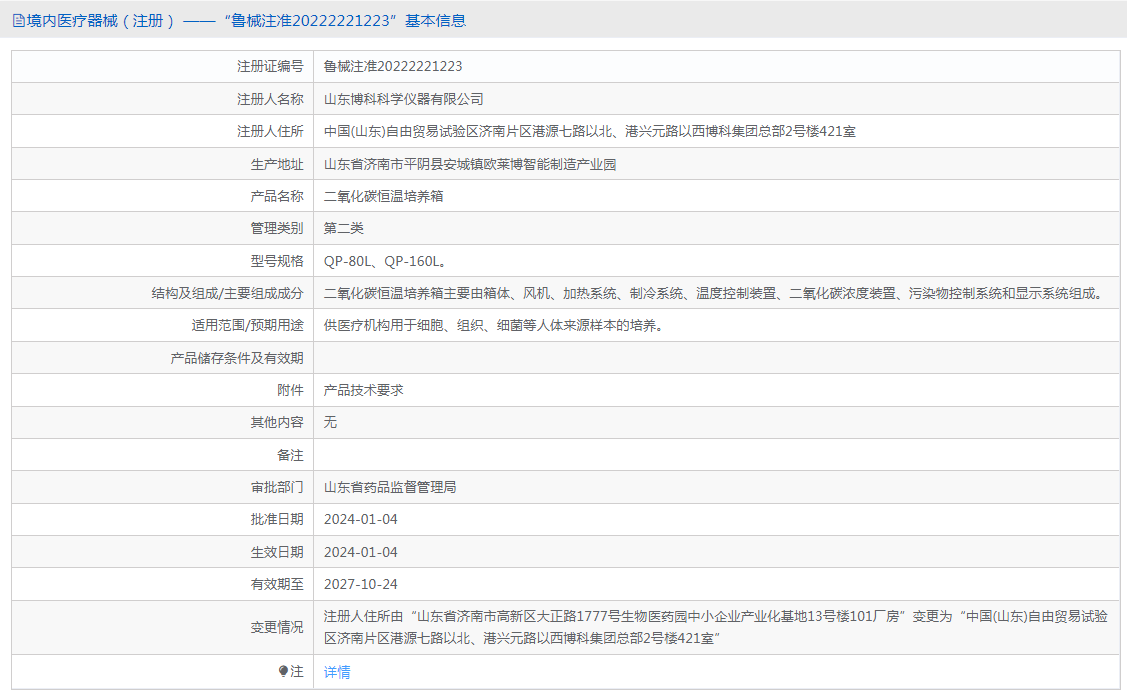Image resolution: width=1127 pixels, height=696 pixels.
Task: Click the bulb icon beside 注
Action: click(x=283, y=672)
